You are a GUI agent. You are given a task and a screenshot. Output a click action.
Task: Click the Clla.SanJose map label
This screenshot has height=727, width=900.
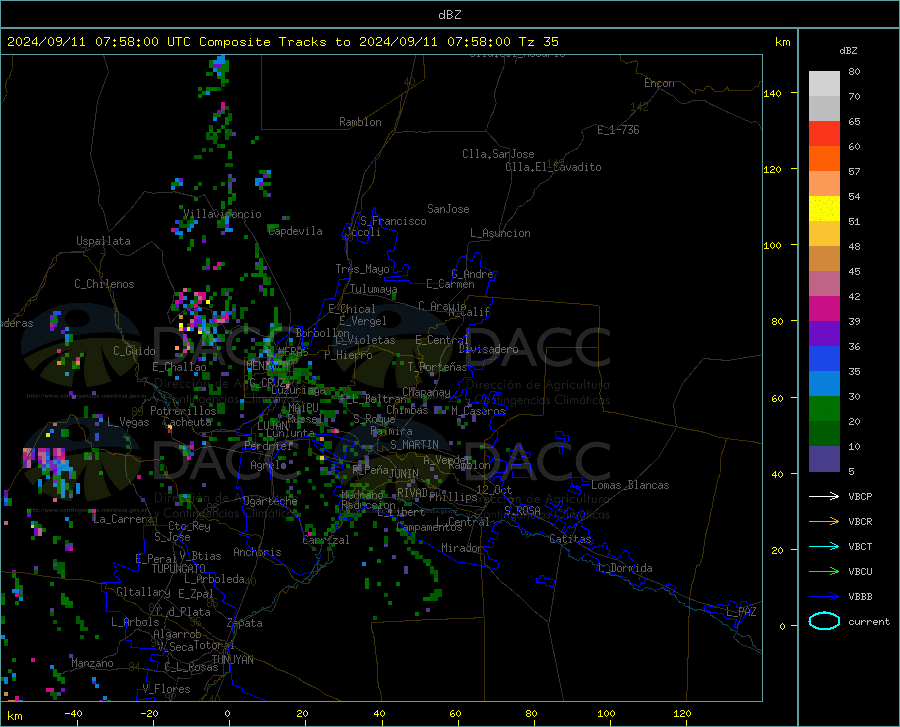pyautogui.click(x=498, y=154)
